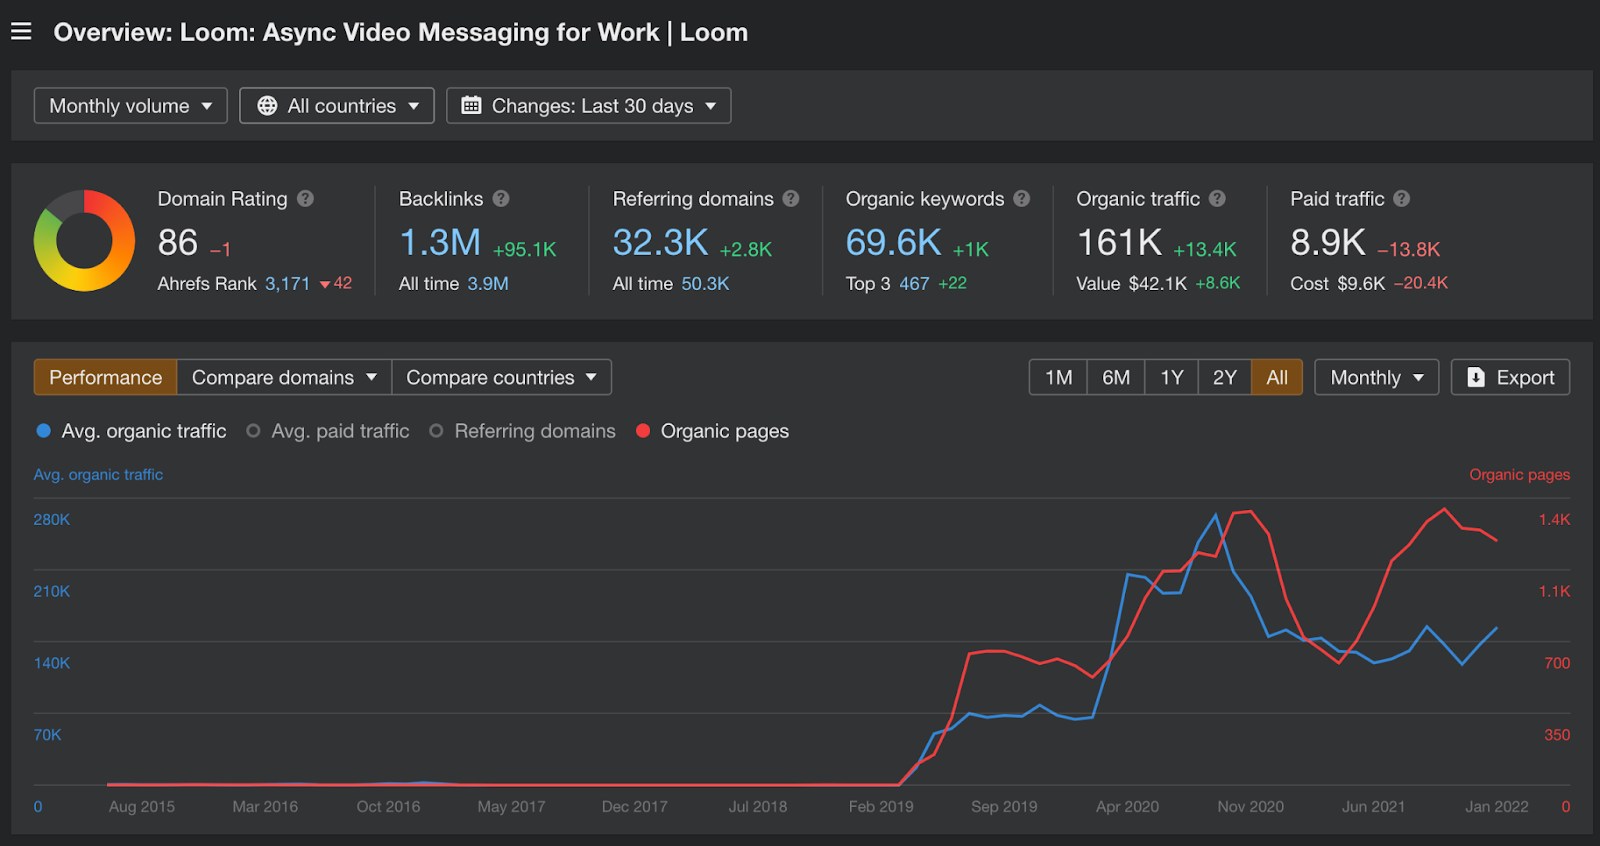
Task: Click the globe icon in All countries
Action: coord(267,106)
